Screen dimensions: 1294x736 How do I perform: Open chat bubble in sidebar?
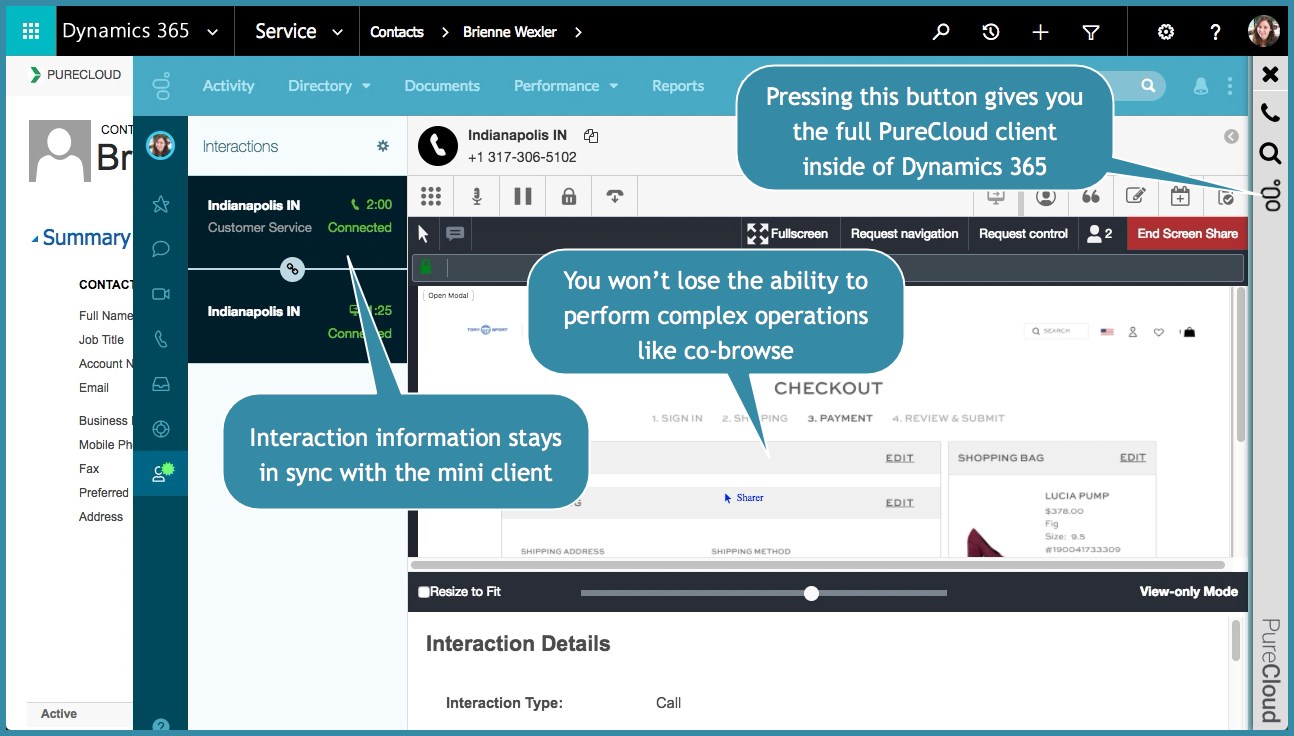click(x=160, y=249)
